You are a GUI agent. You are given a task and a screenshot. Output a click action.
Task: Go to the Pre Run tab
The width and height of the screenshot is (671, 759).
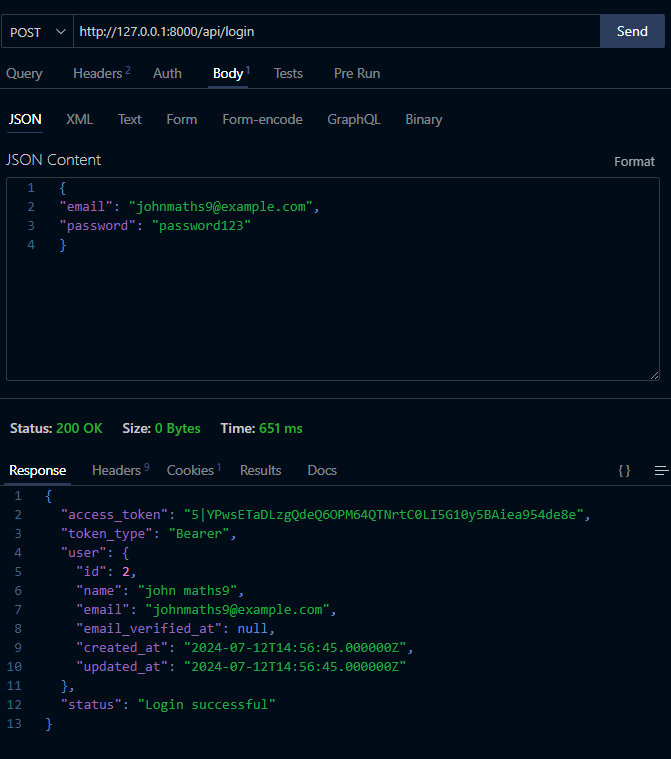pyautogui.click(x=357, y=73)
